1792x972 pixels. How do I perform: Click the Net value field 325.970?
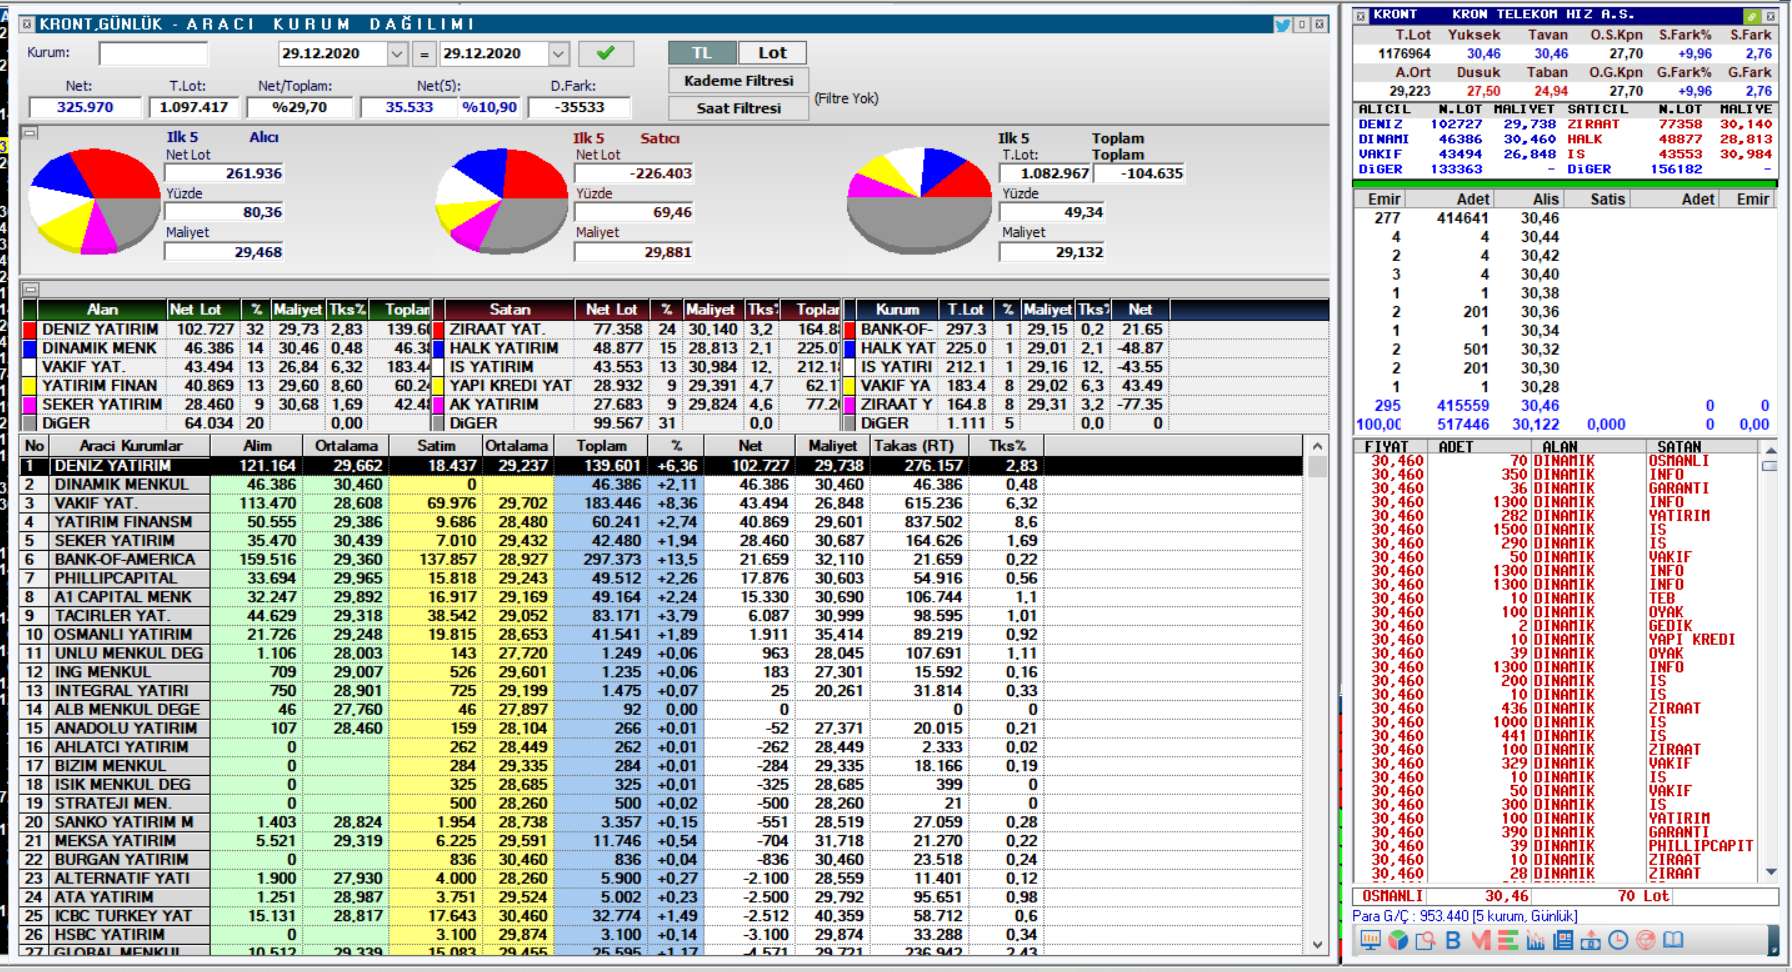[85, 107]
